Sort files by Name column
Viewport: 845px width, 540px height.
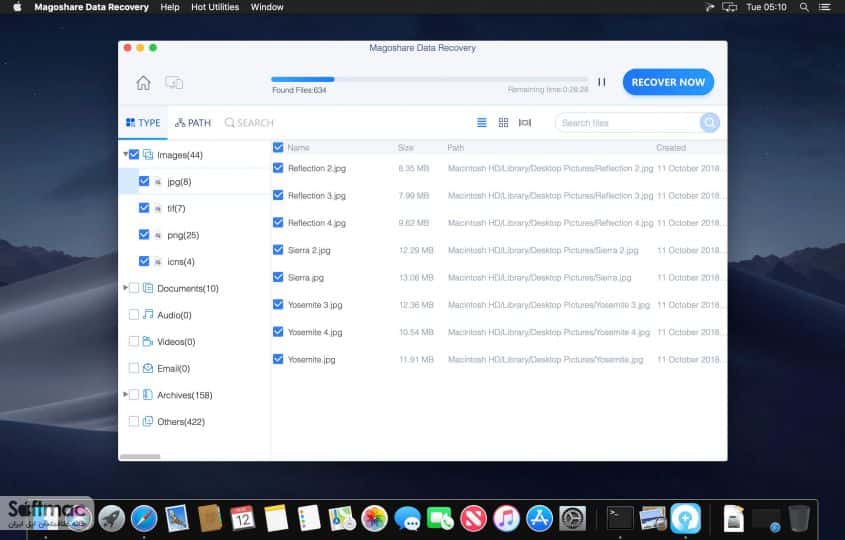click(x=298, y=148)
